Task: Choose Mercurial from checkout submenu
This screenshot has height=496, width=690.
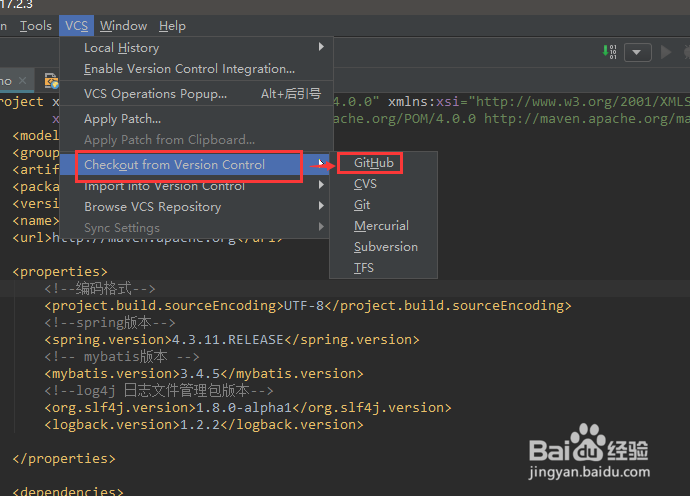Action: click(383, 226)
